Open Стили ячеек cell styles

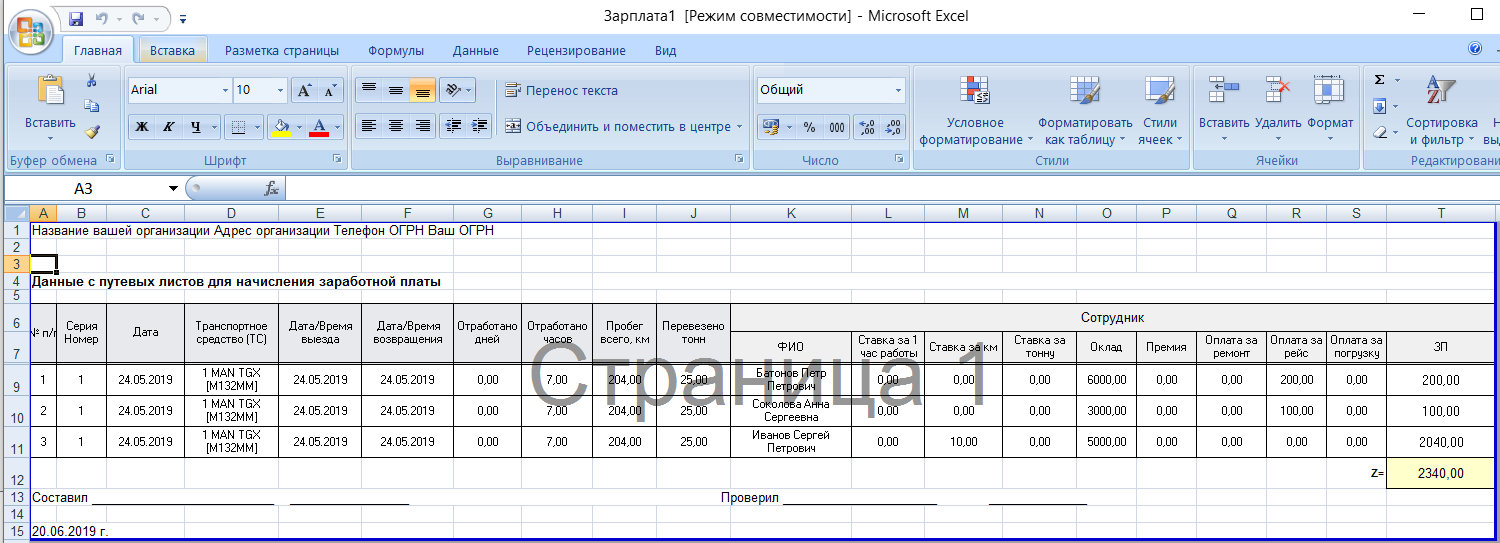click(x=1160, y=110)
